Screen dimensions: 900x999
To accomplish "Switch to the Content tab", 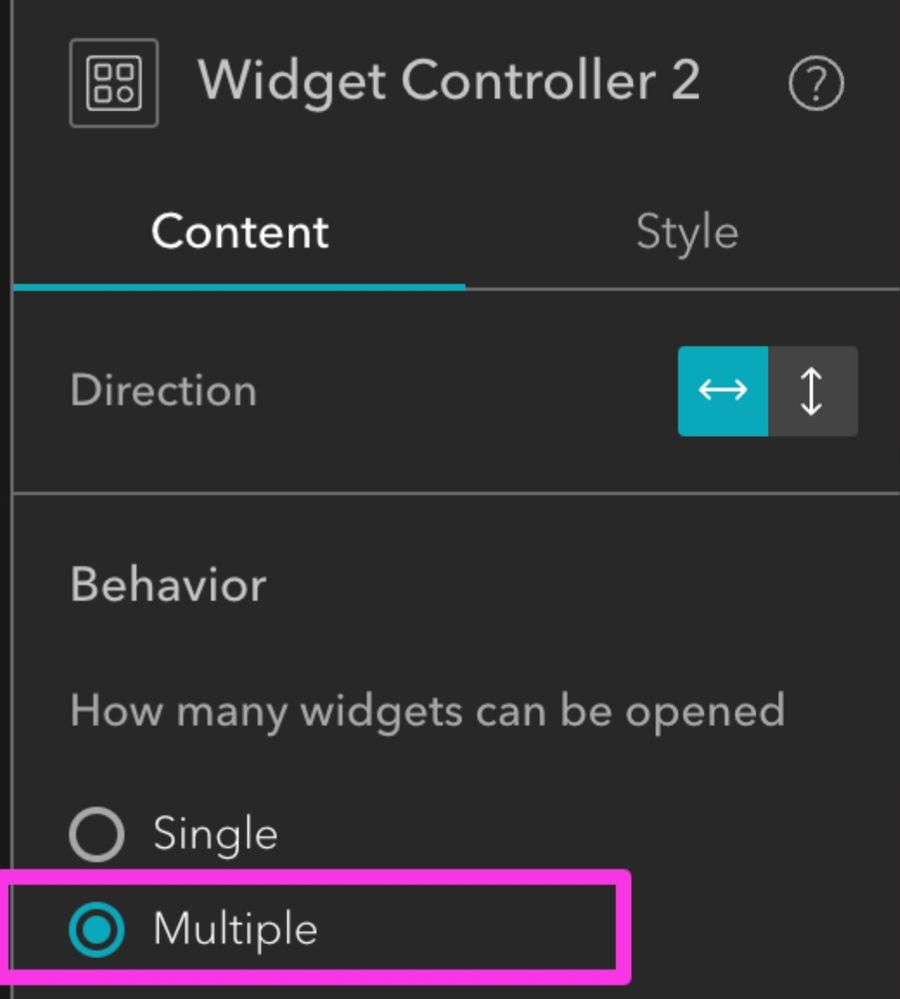I will coord(239,233).
